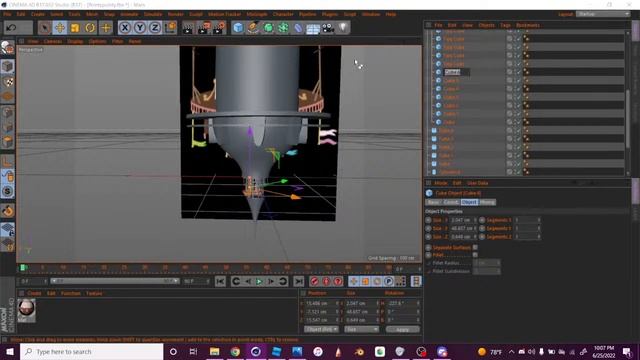This screenshot has width=640, height=360.
Task: Open the Render menu
Action: click(x=176, y=14)
